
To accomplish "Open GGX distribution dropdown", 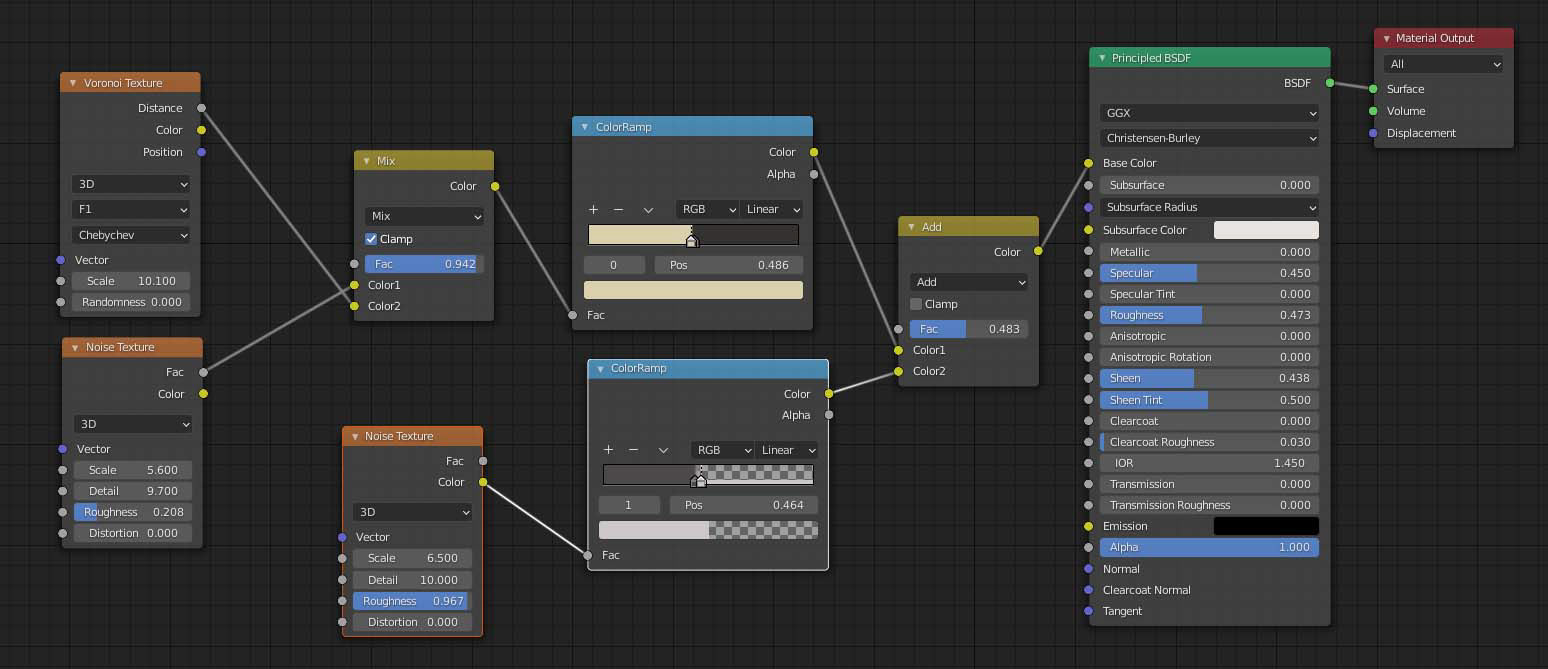I will 1209,113.
